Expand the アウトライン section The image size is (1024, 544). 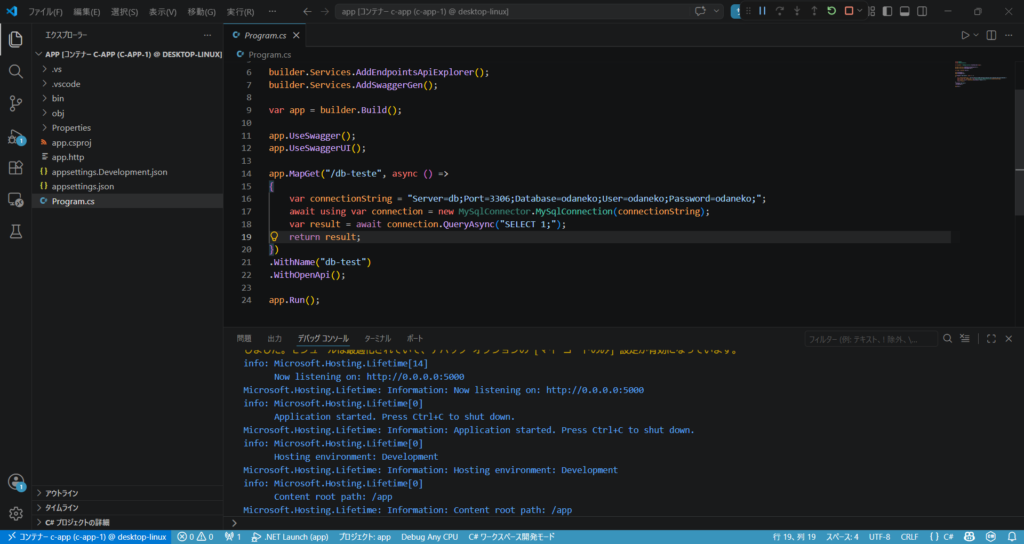(x=127, y=493)
